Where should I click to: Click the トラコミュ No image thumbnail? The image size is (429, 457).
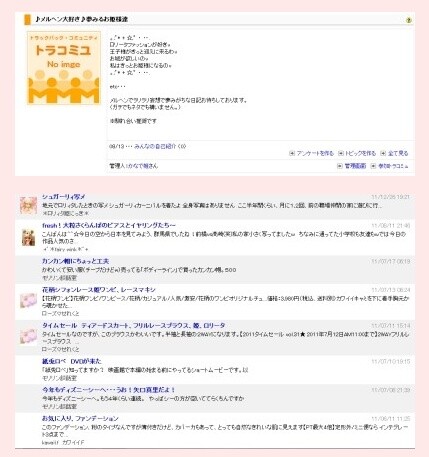64,68
